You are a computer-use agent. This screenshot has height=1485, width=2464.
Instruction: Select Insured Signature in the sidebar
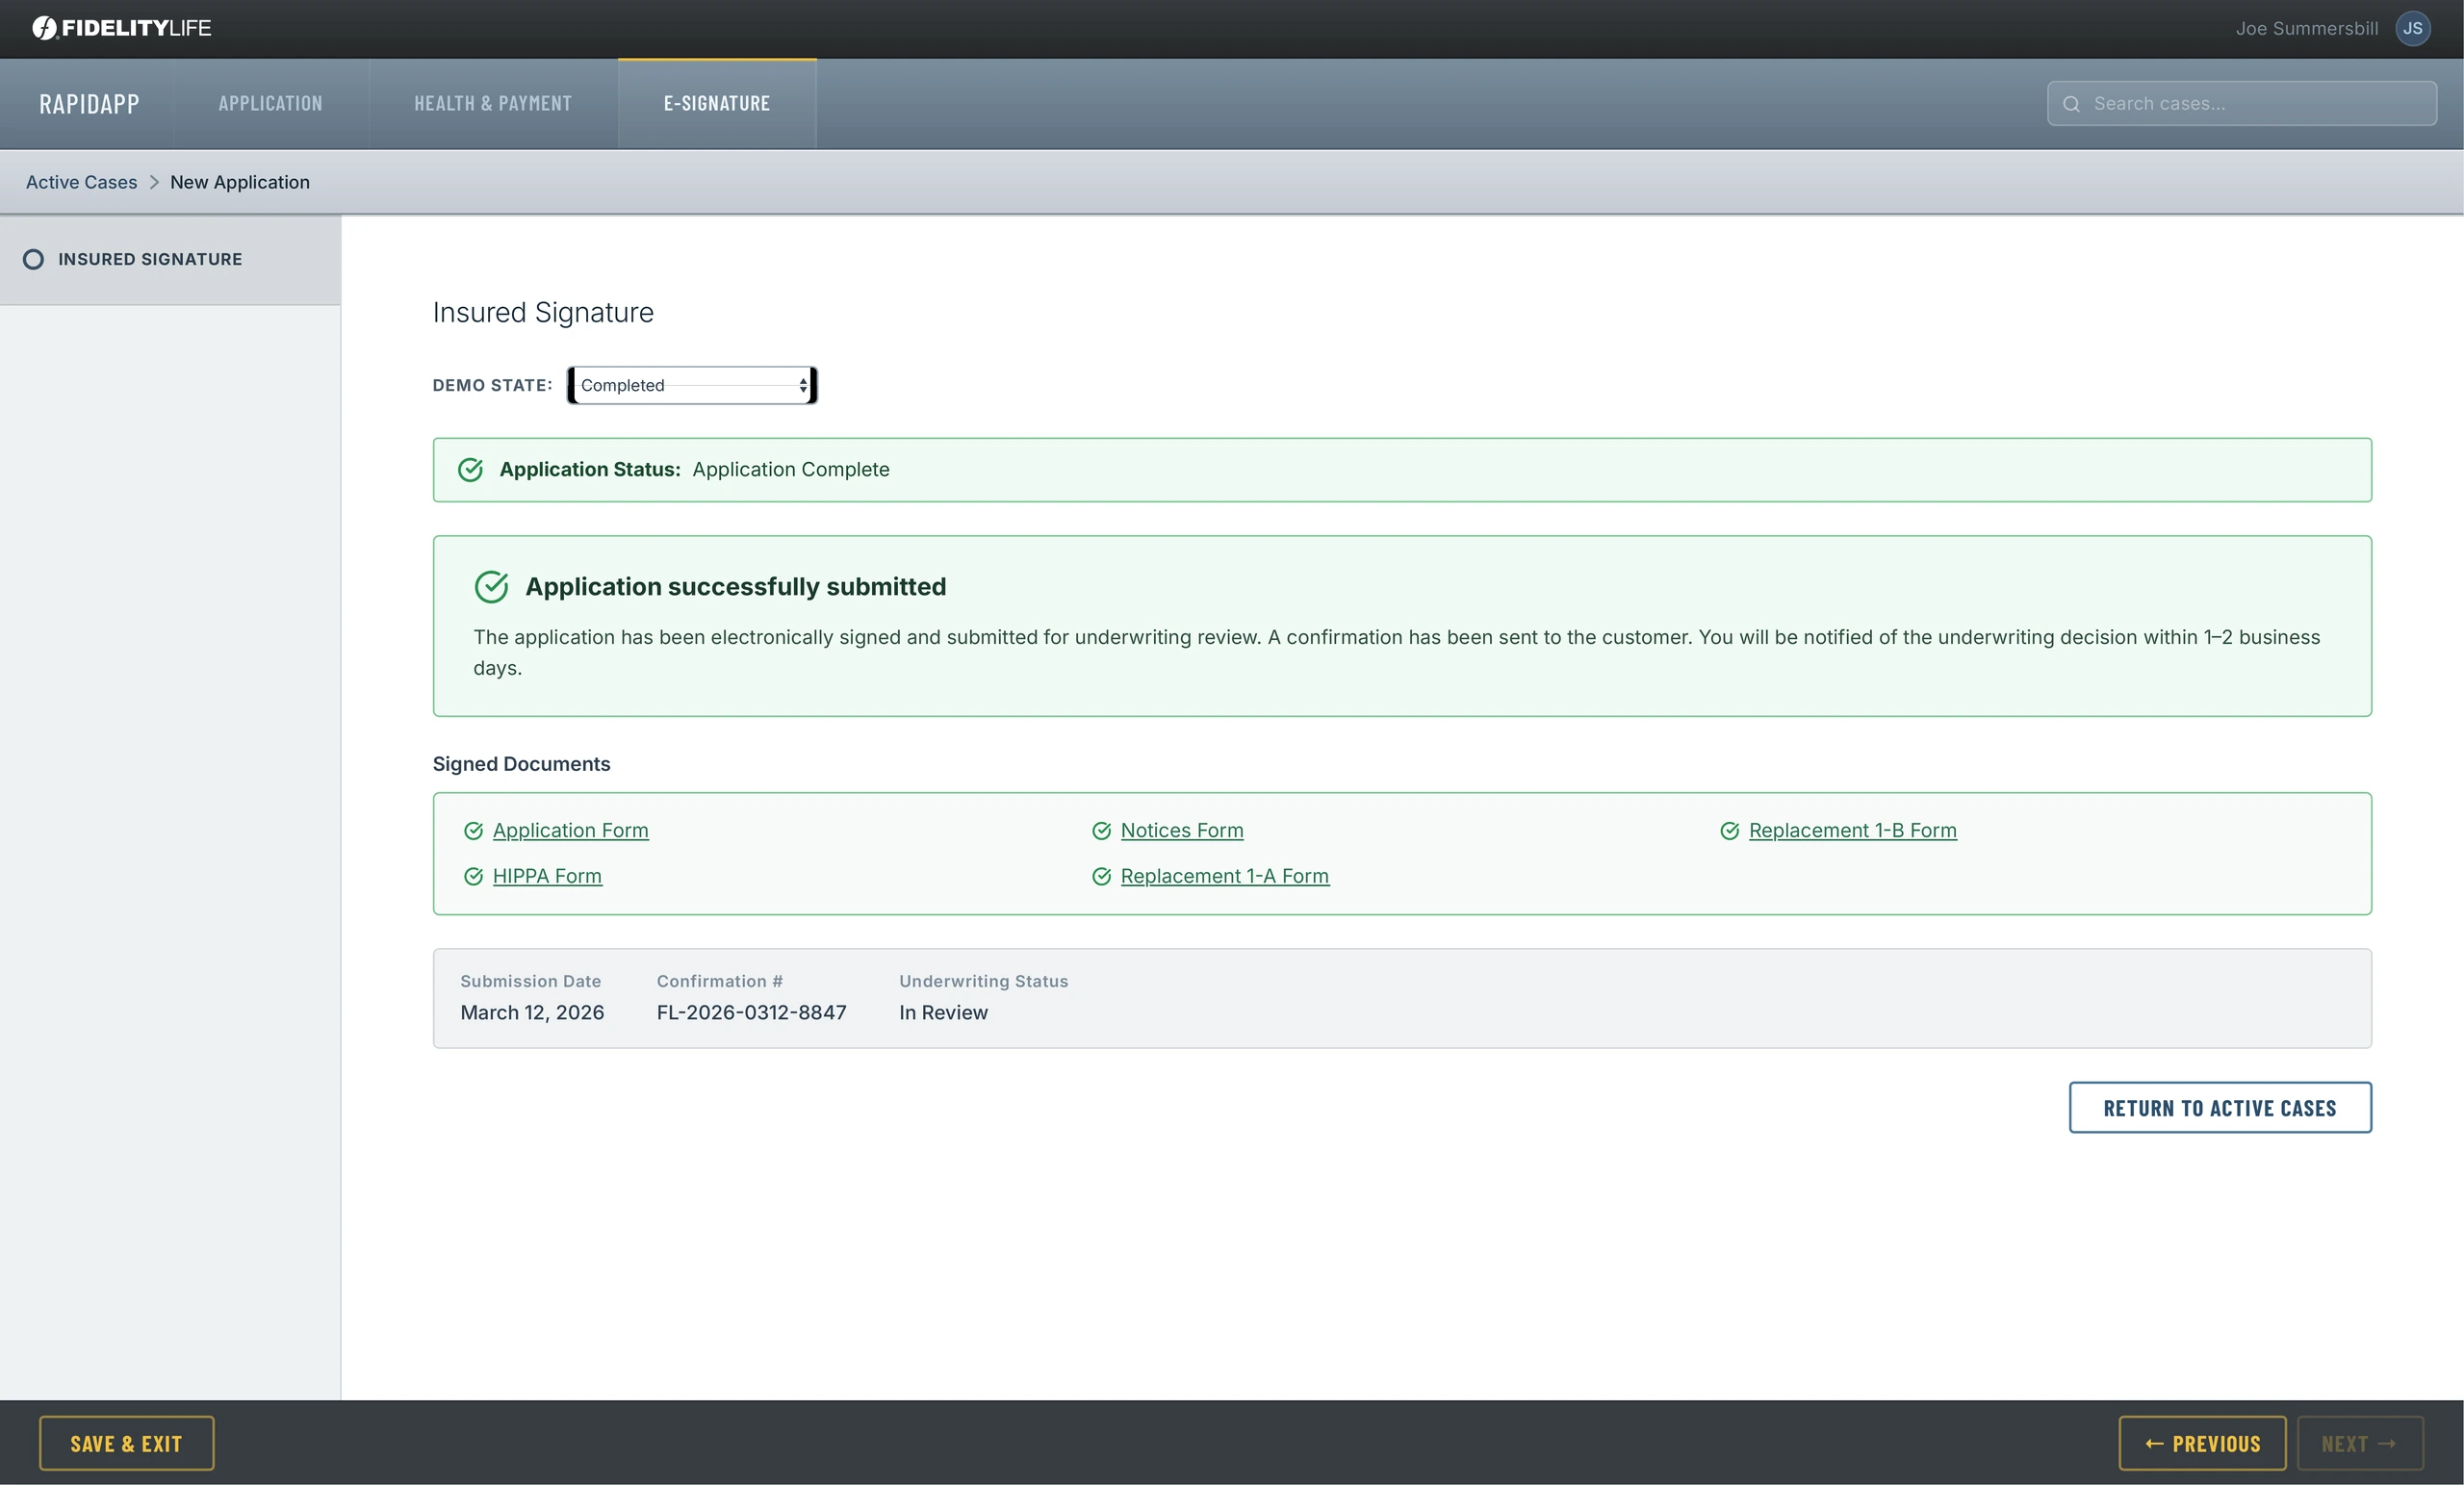pos(170,260)
